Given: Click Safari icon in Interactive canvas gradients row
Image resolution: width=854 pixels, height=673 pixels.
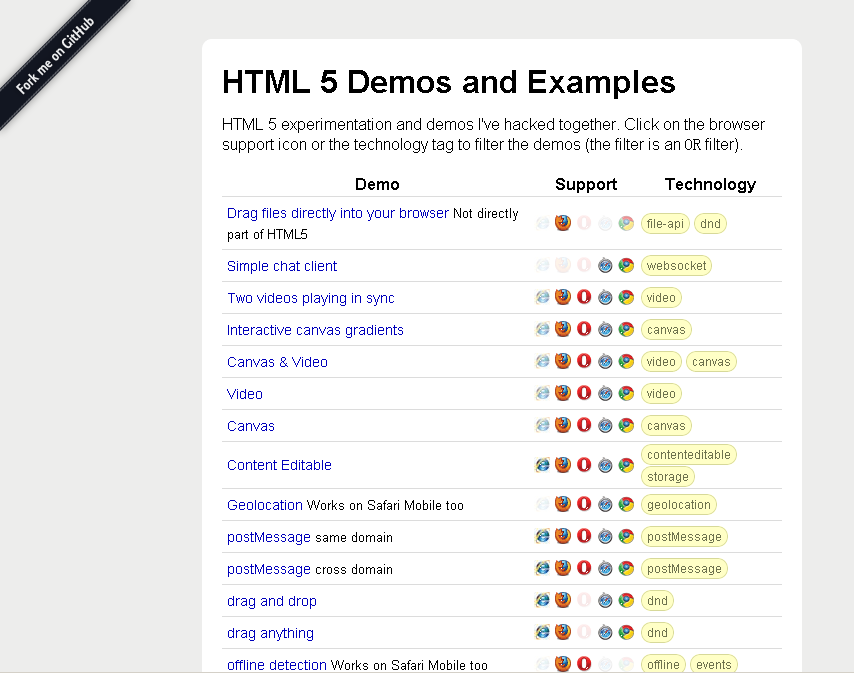Looking at the screenshot, I should point(605,329).
